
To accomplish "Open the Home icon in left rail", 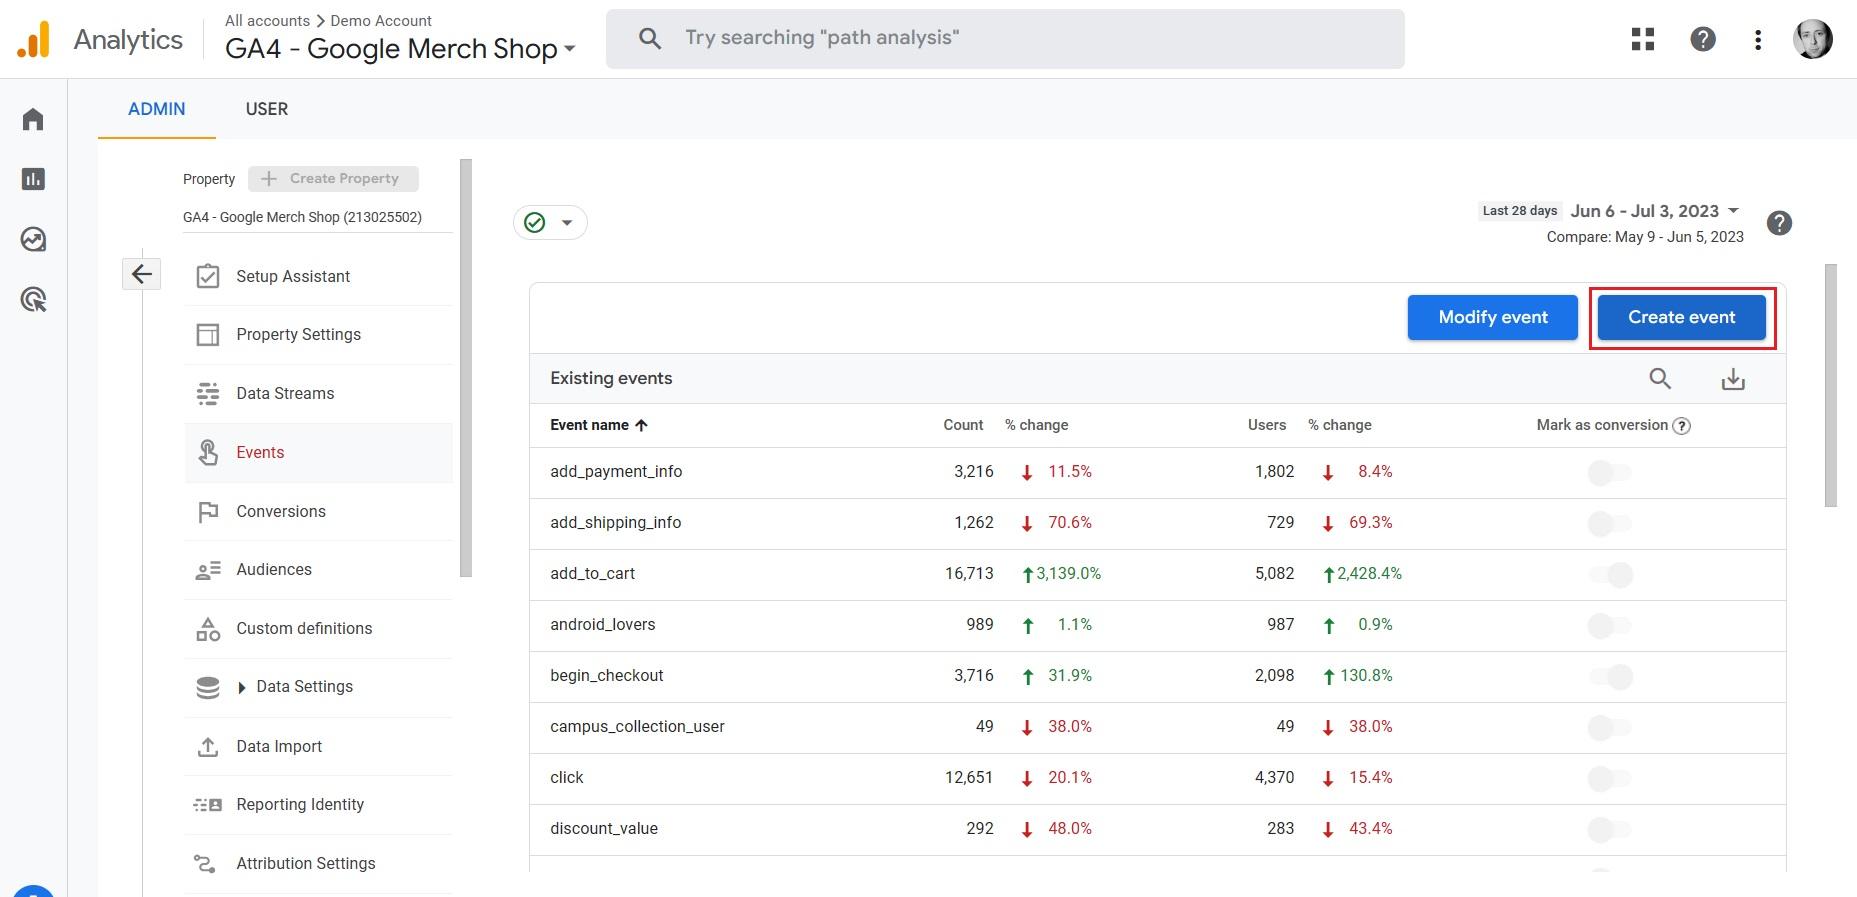I will pyautogui.click(x=33, y=120).
